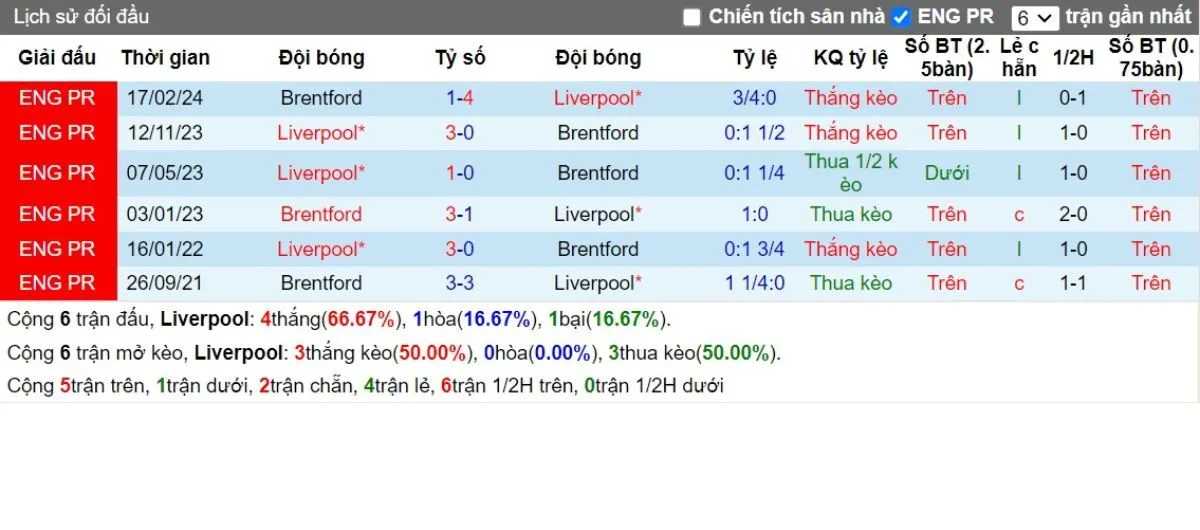Select the KQ tỷ lệ column header

pyautogui.click(x=851, y=58)
